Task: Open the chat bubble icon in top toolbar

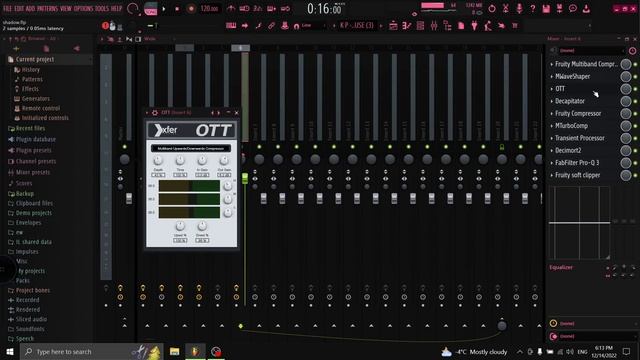Action: tap(573, 8)
